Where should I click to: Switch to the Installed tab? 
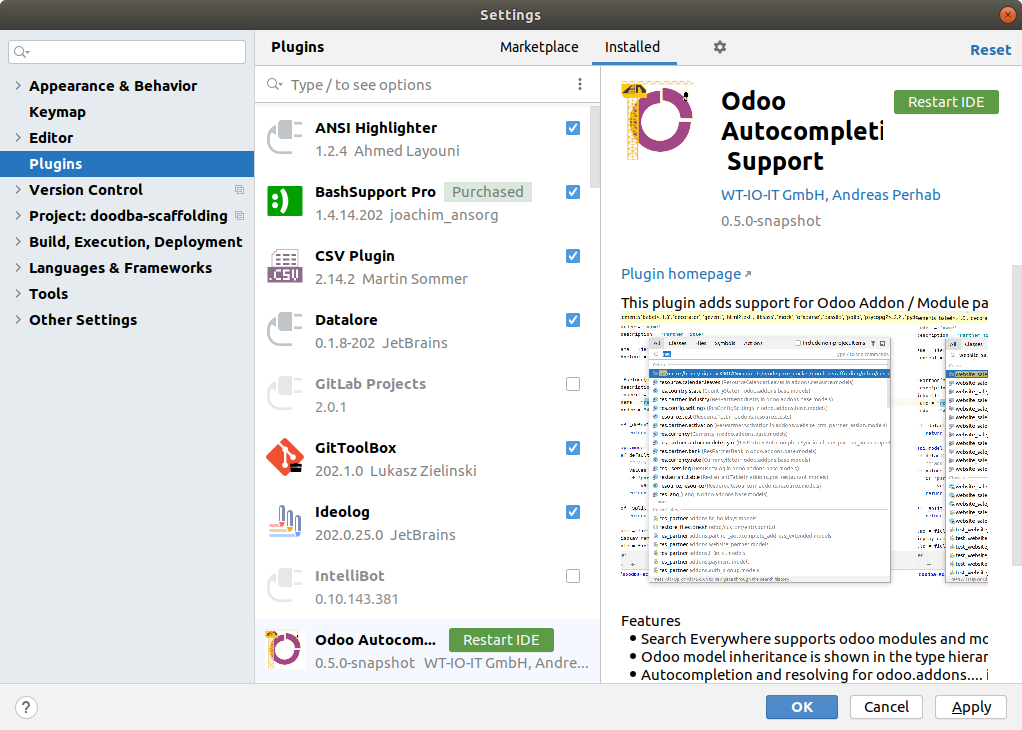click(632, 47)
